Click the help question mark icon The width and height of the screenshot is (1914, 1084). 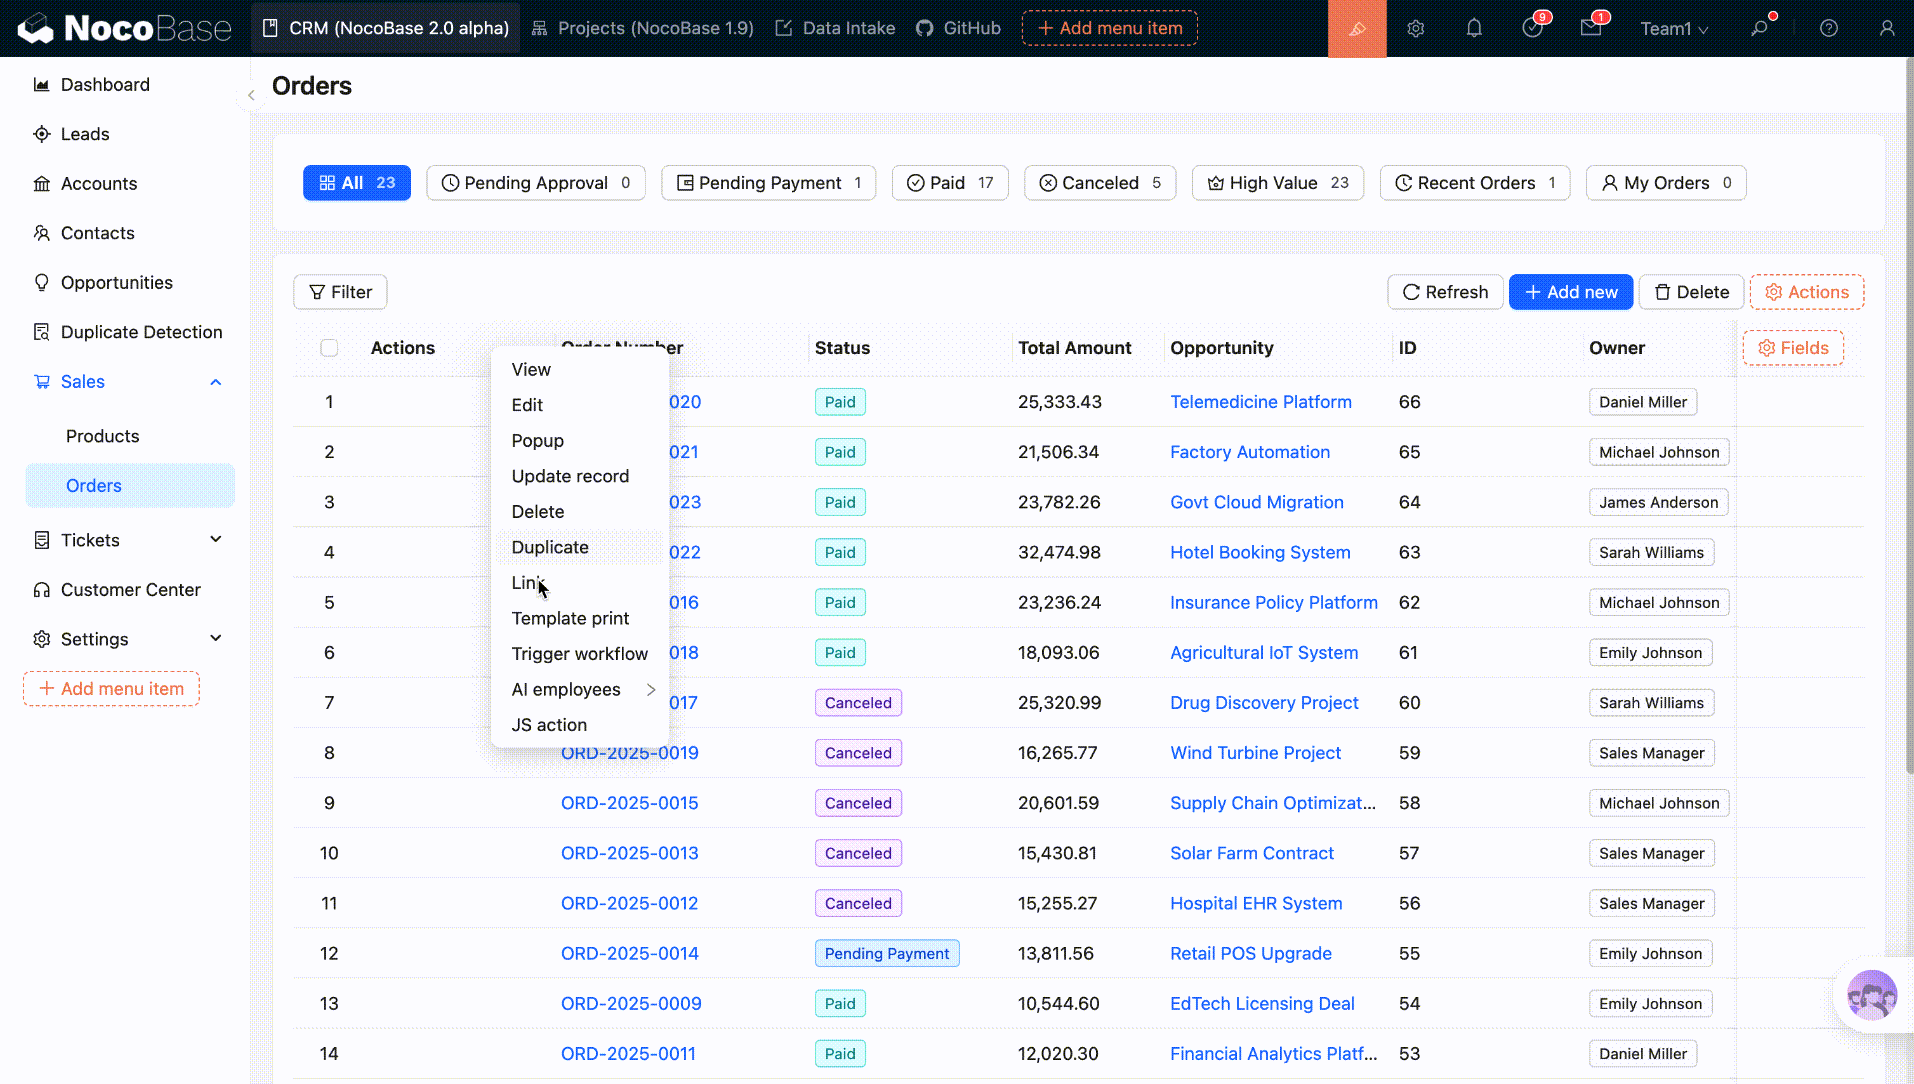point(1828,29)
